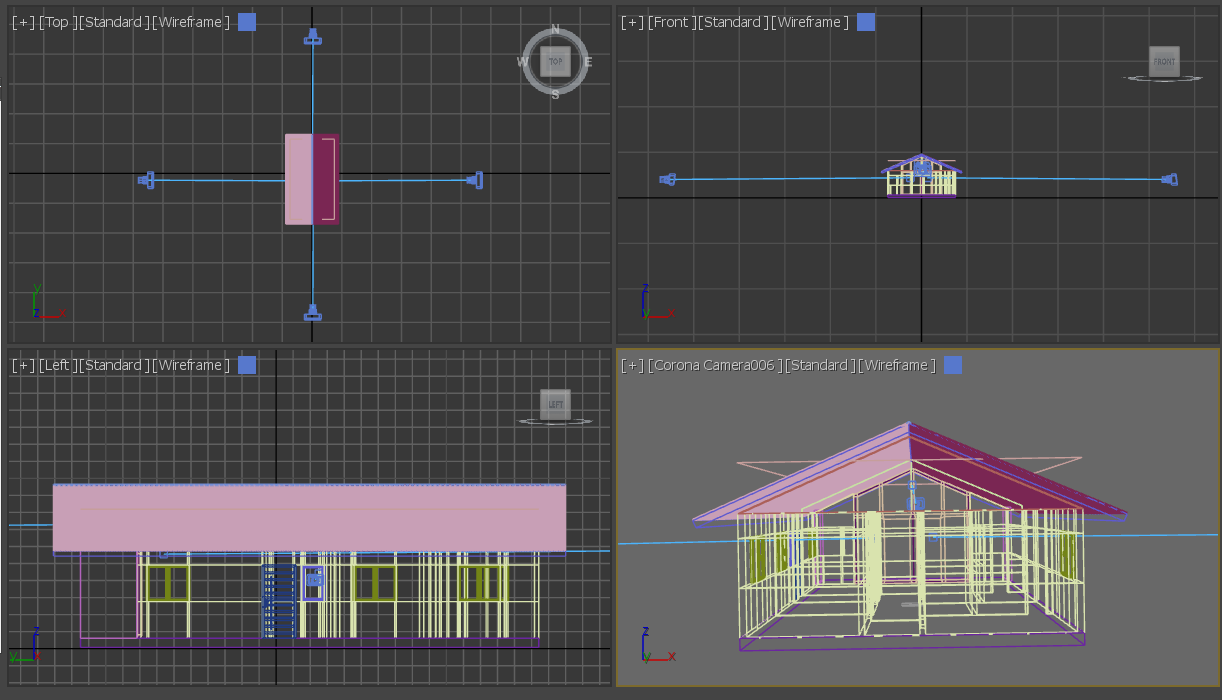This screenshot has height=700, width=1222.
Task: Click the E compass letter on Top ViewCube
Action: click(x=588, y=62)
